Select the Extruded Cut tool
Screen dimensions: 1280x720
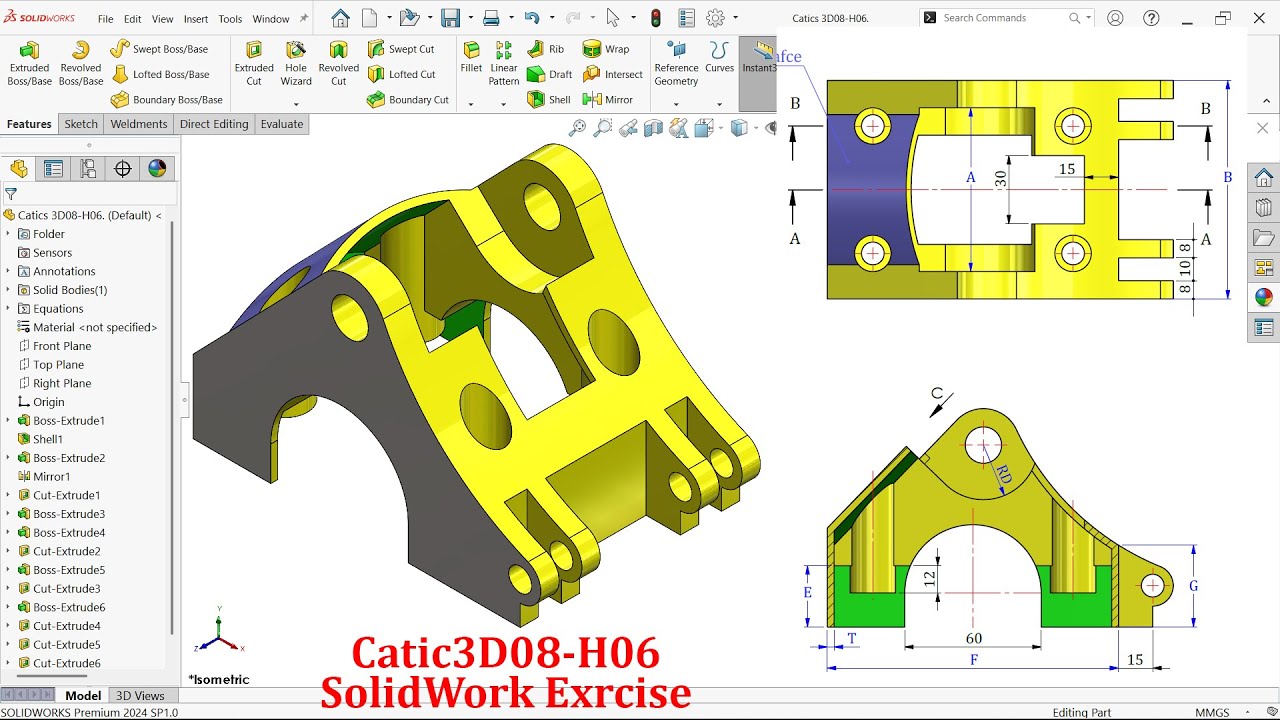(254, 64)
